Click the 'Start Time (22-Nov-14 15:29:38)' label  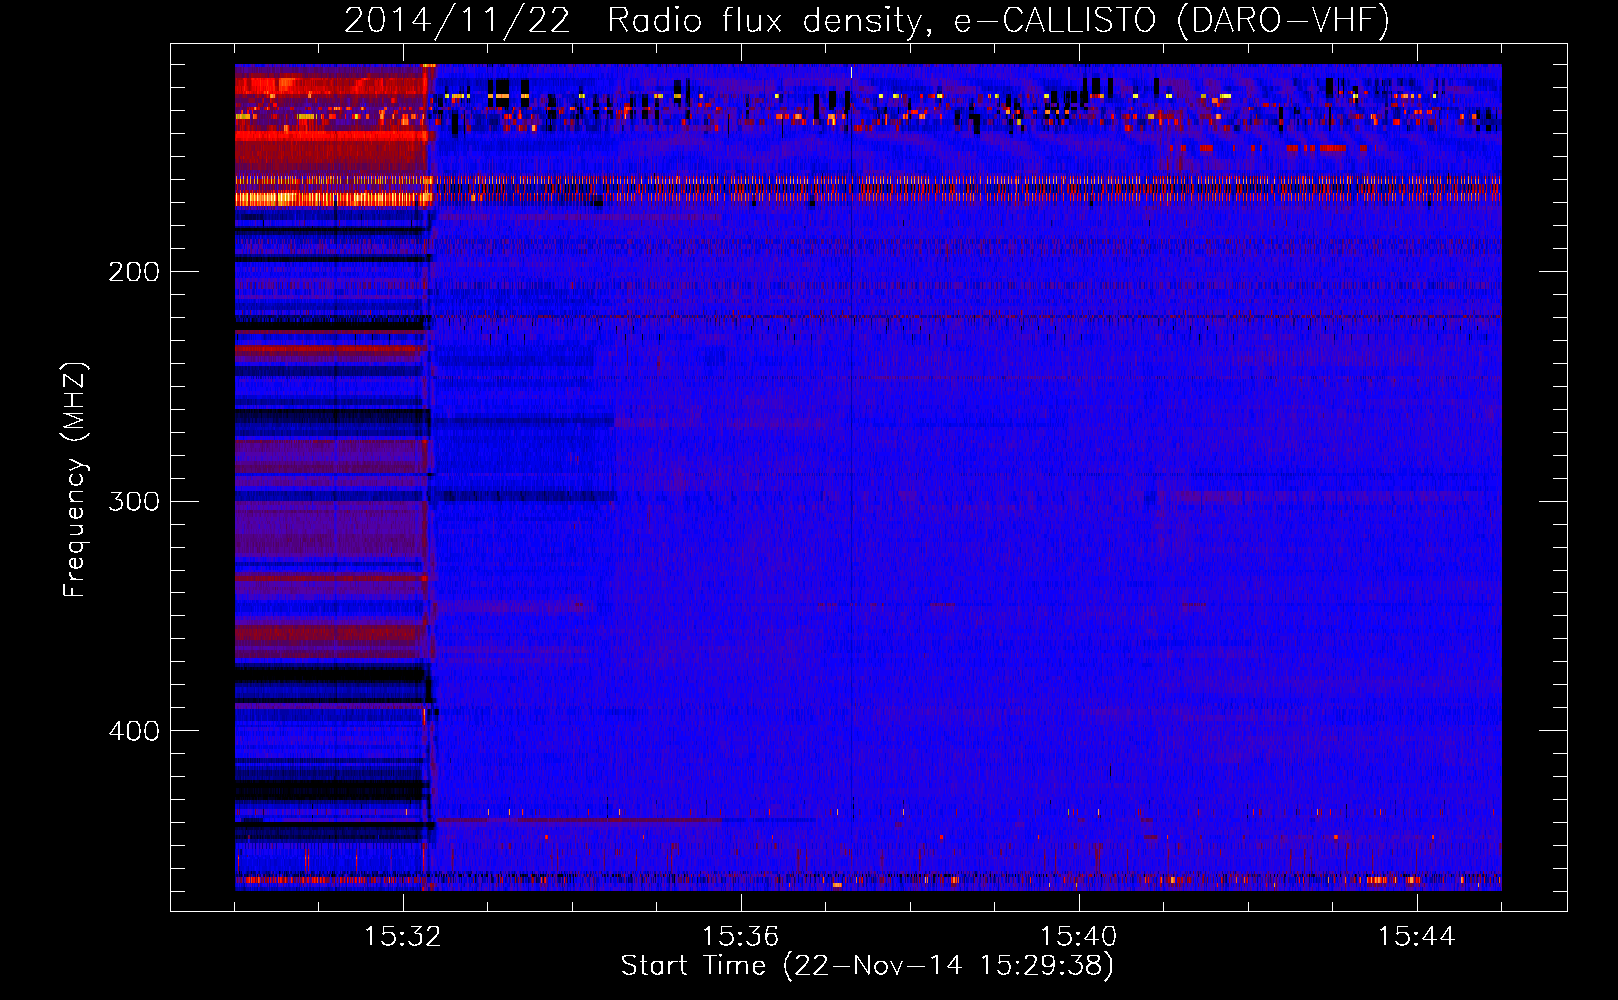867,966
